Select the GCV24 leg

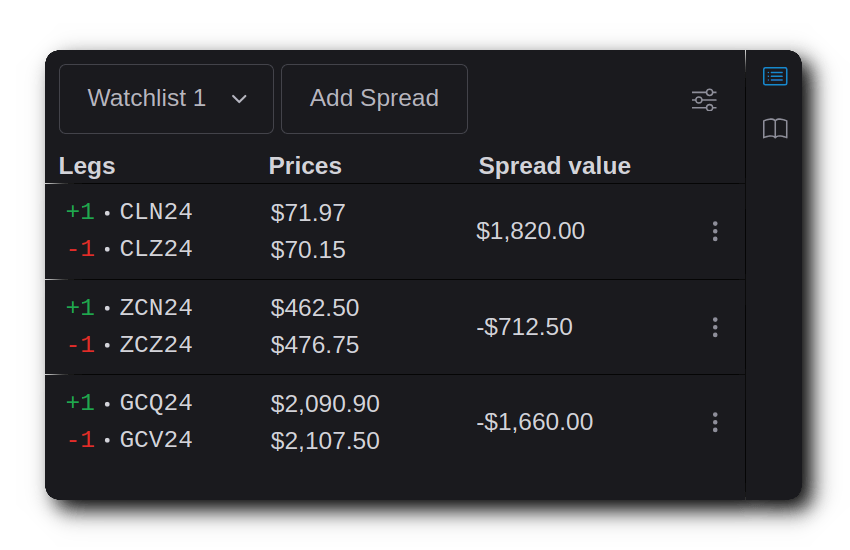click(156, 440)
